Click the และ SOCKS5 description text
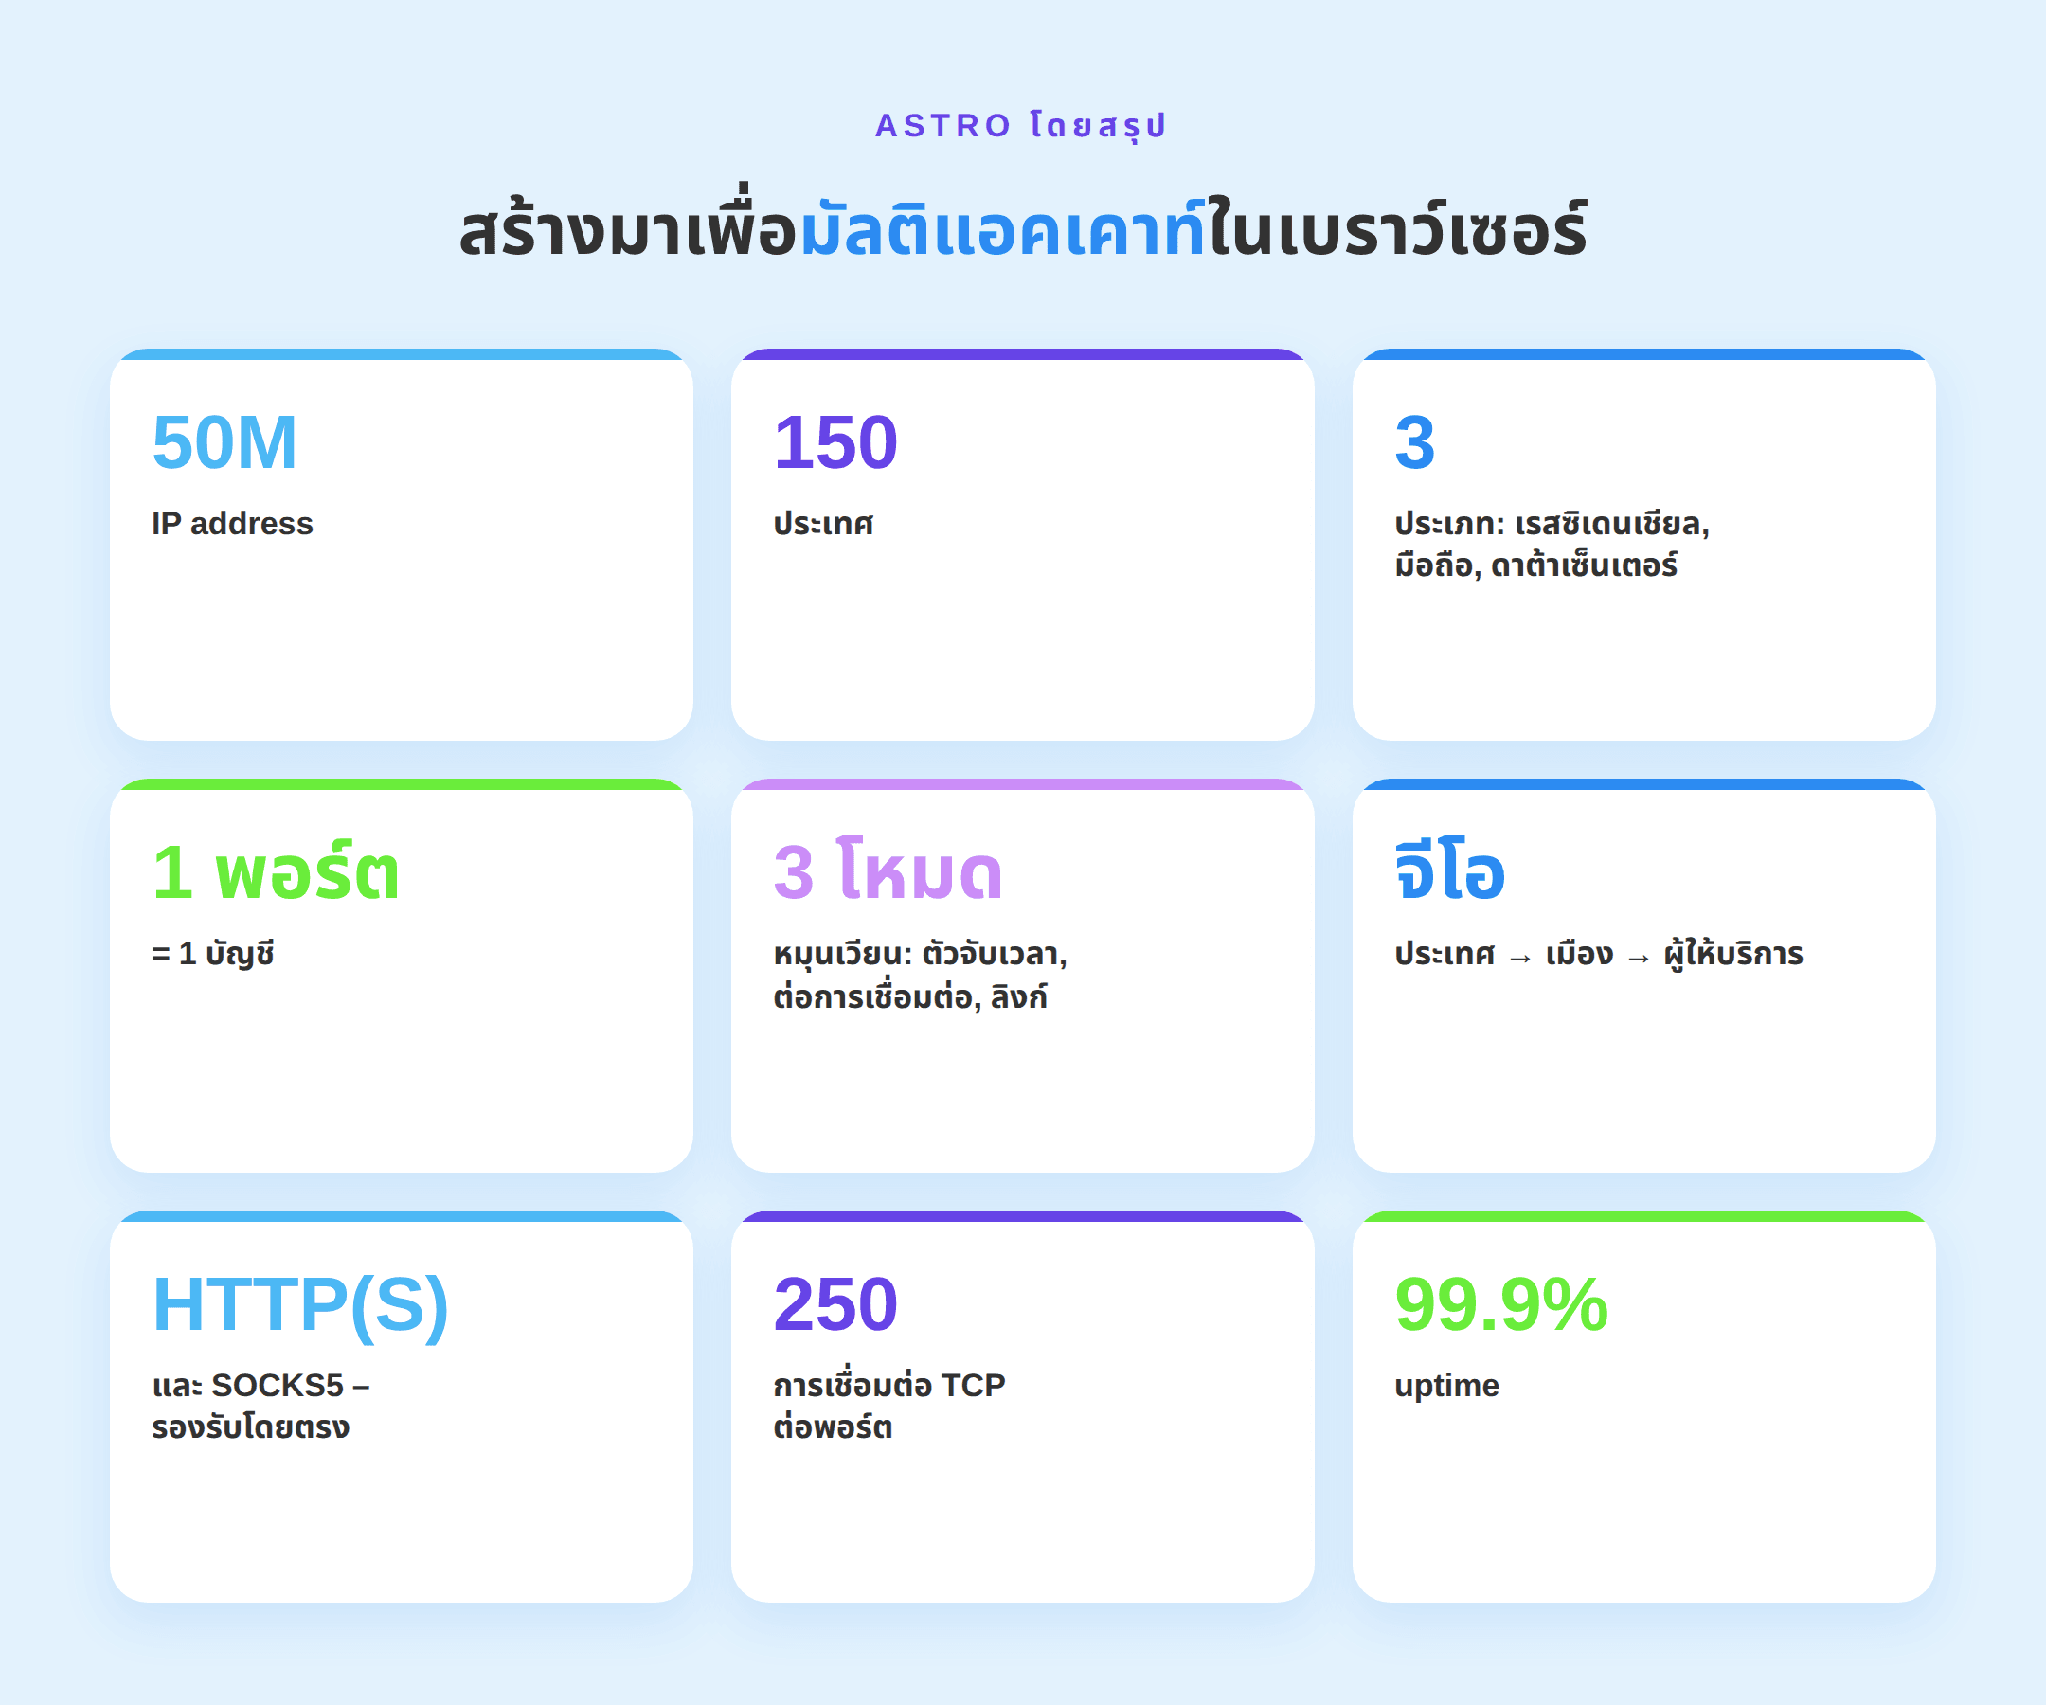The image size is (2046, 1705). (x=261, y=1406)
